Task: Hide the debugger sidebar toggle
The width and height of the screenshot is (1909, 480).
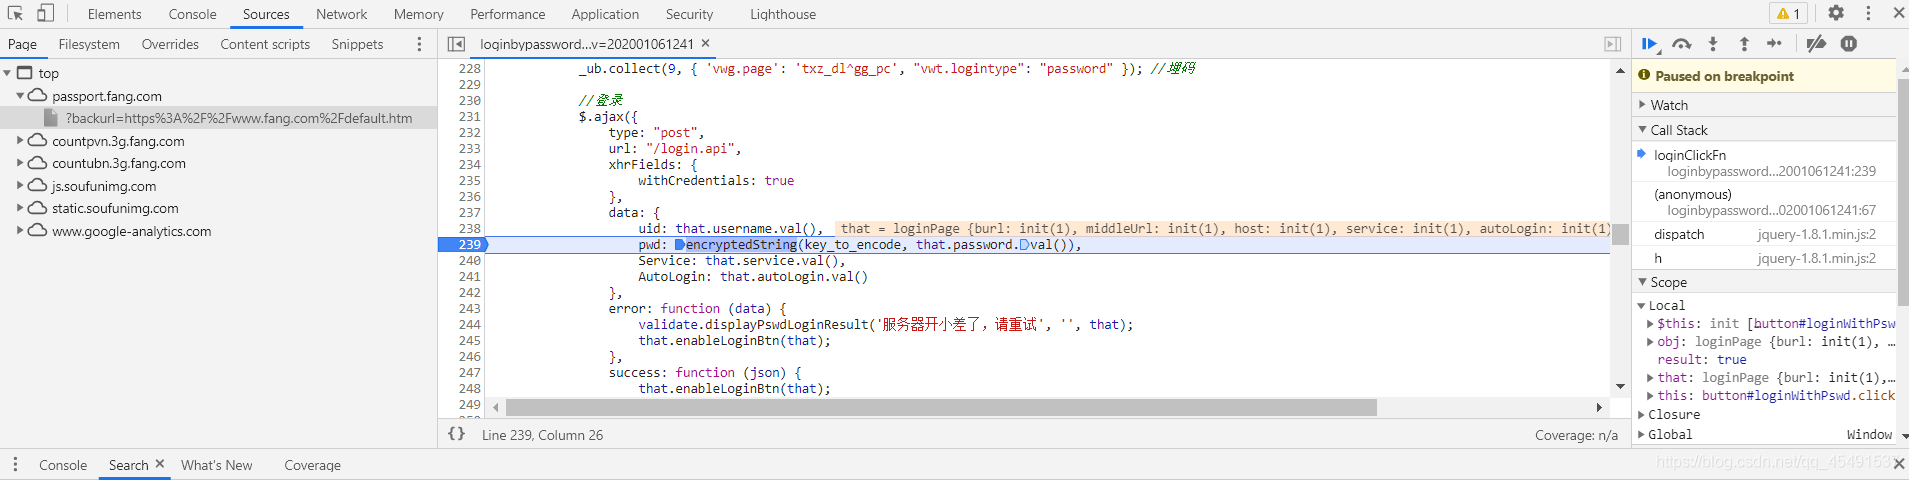Action: pyautogui.click(x=1612, y=44)
